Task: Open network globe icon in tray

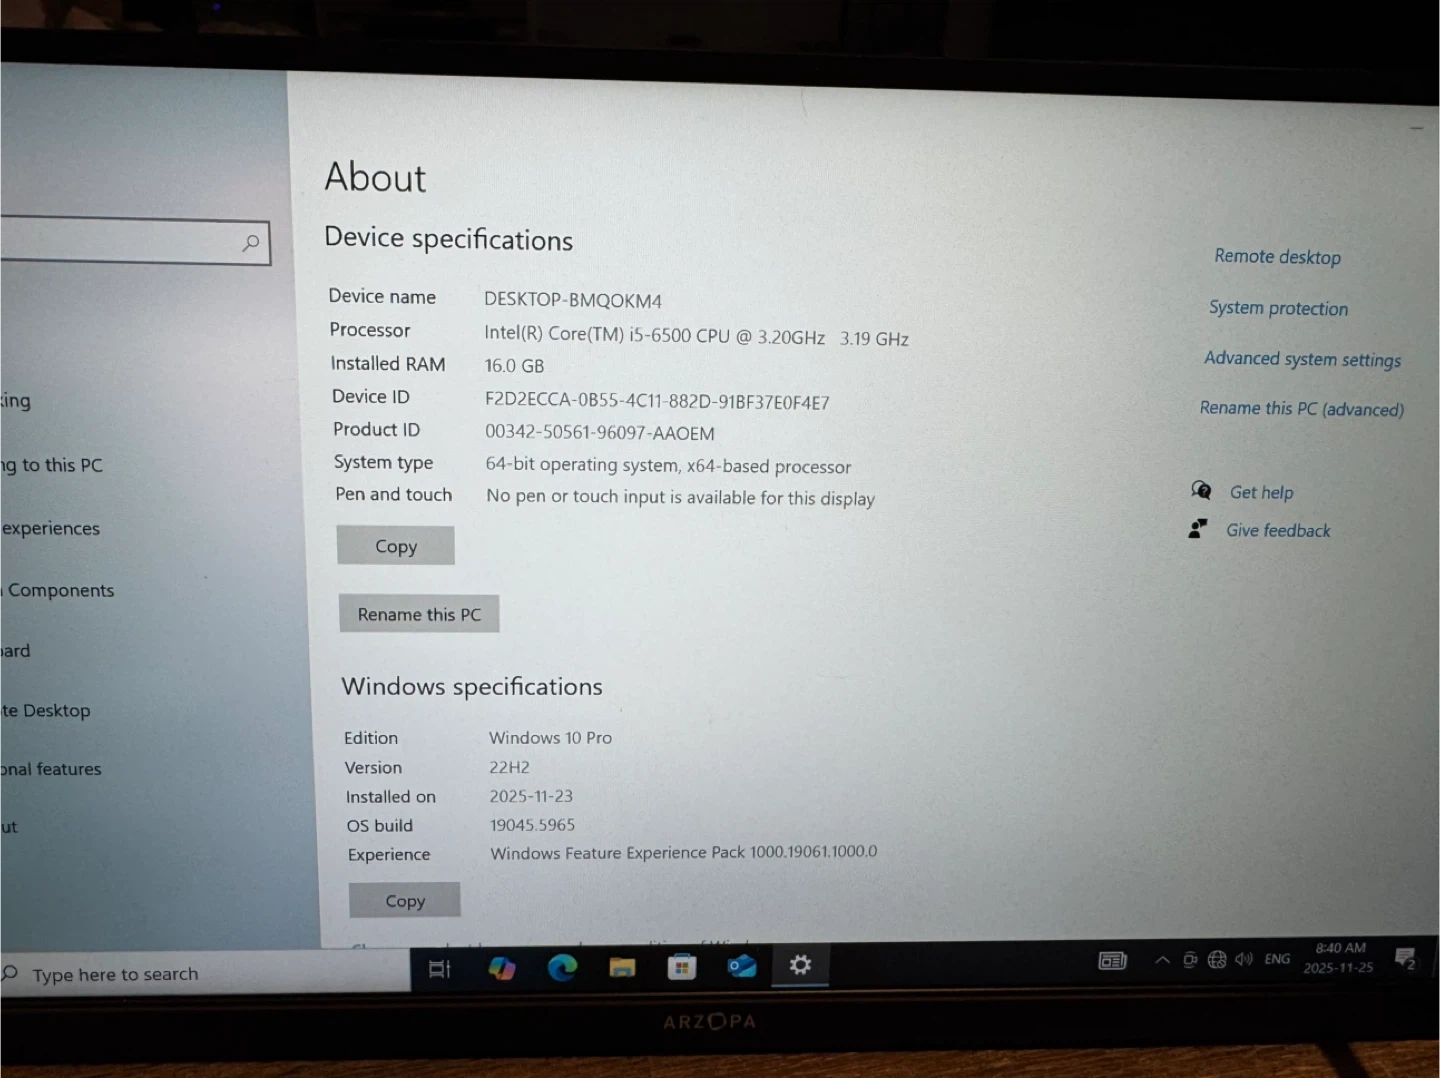Action: (x=1216, y=960)
